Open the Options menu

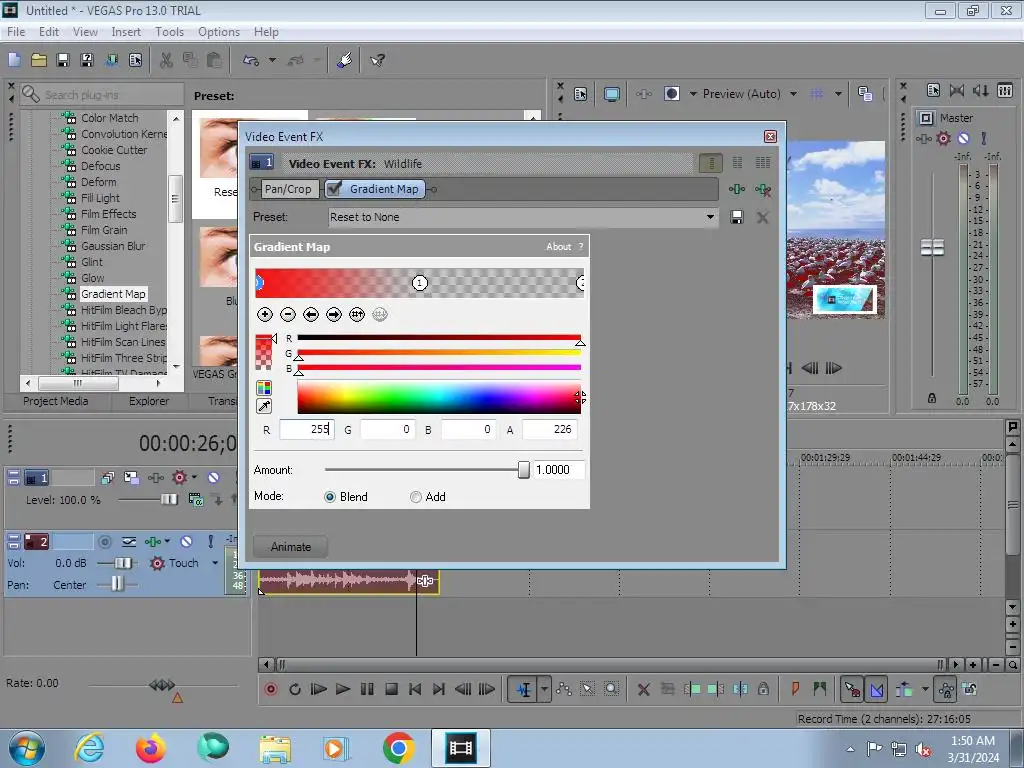pos(219,32)
